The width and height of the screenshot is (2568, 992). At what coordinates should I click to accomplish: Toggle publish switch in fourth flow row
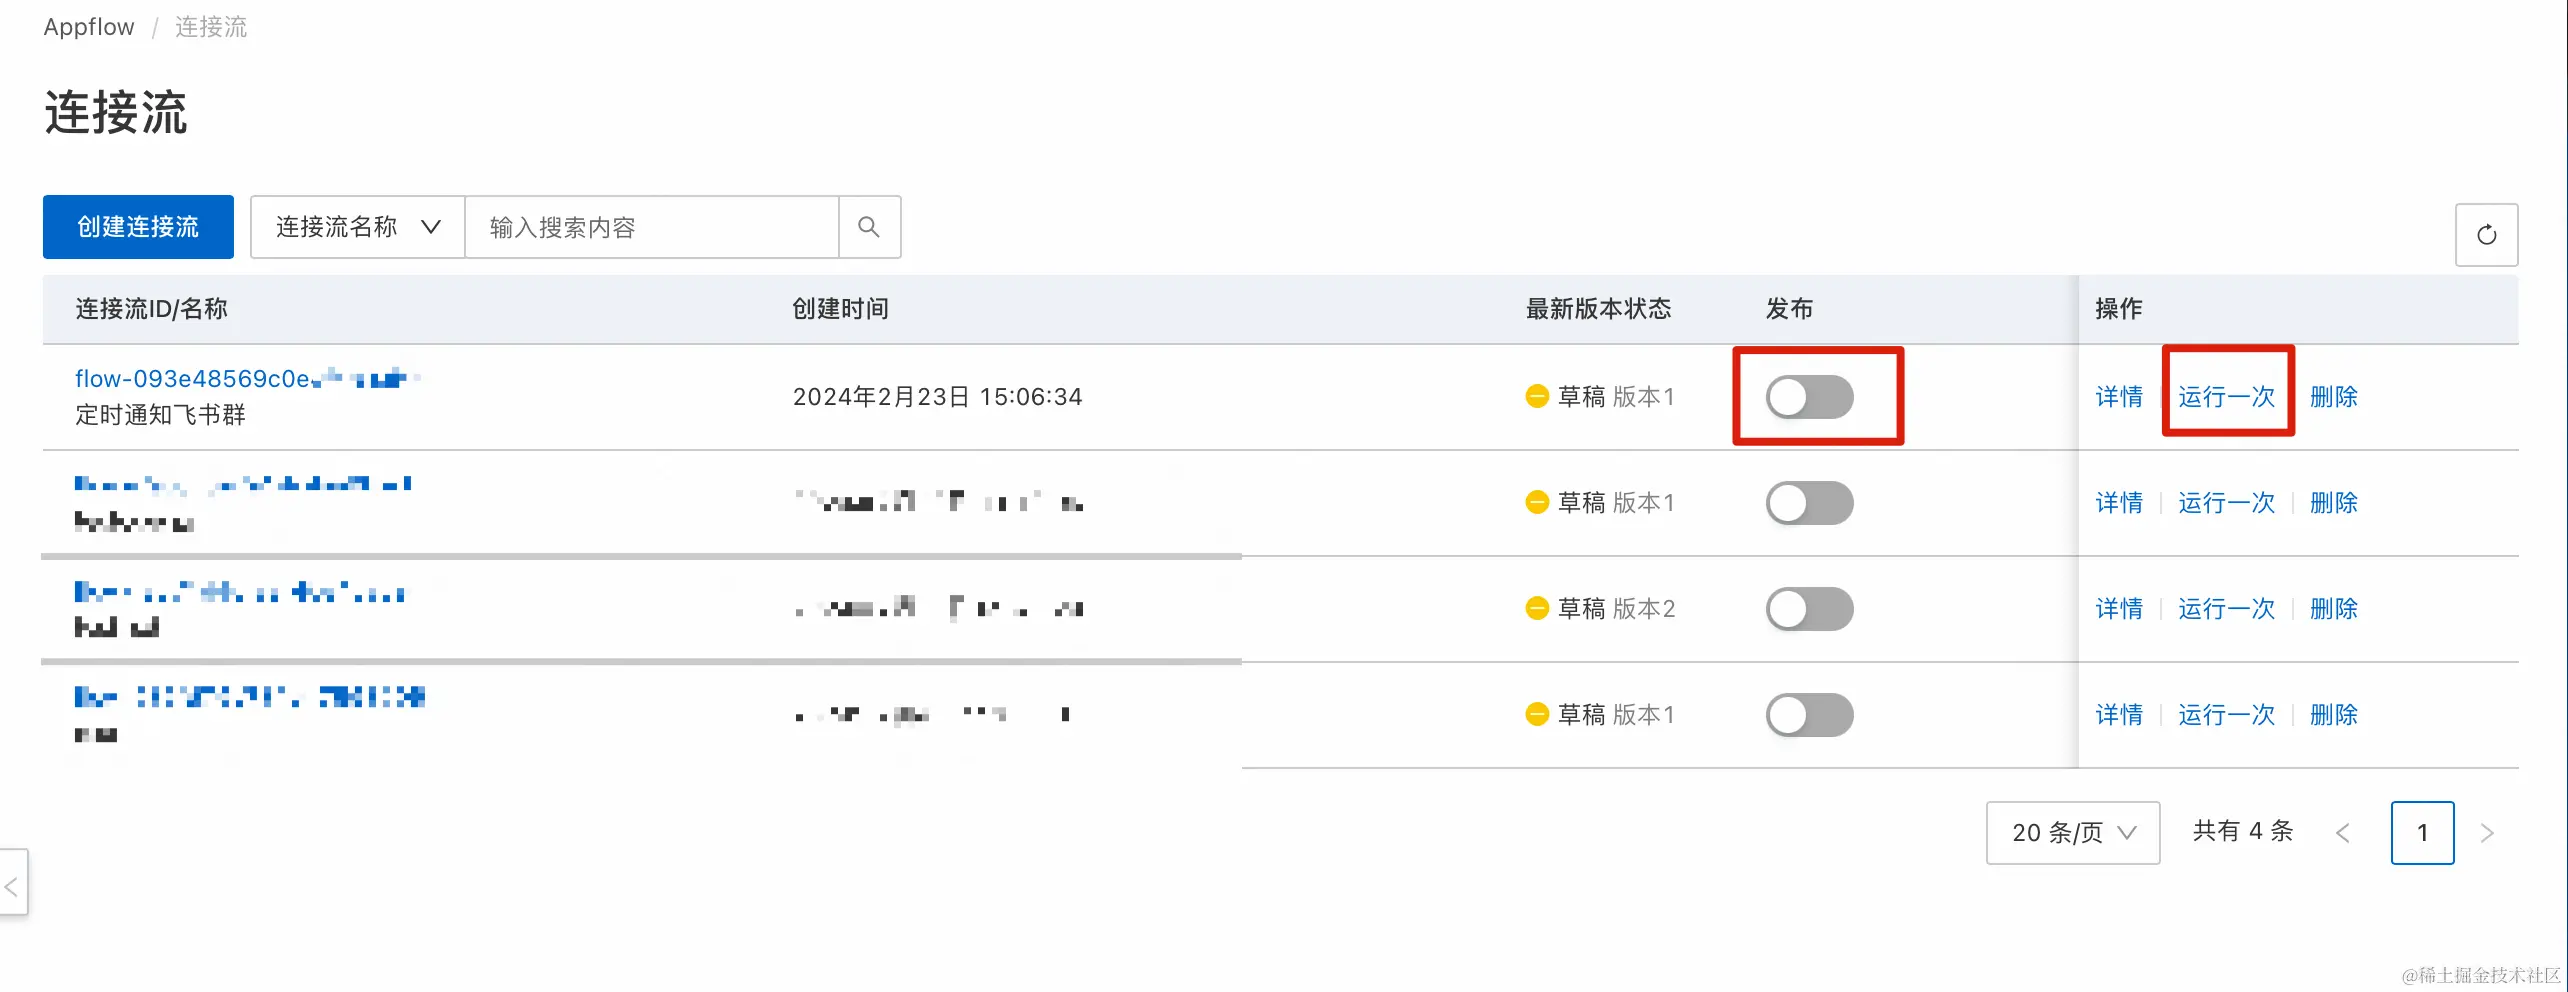tap(1809, 715)
